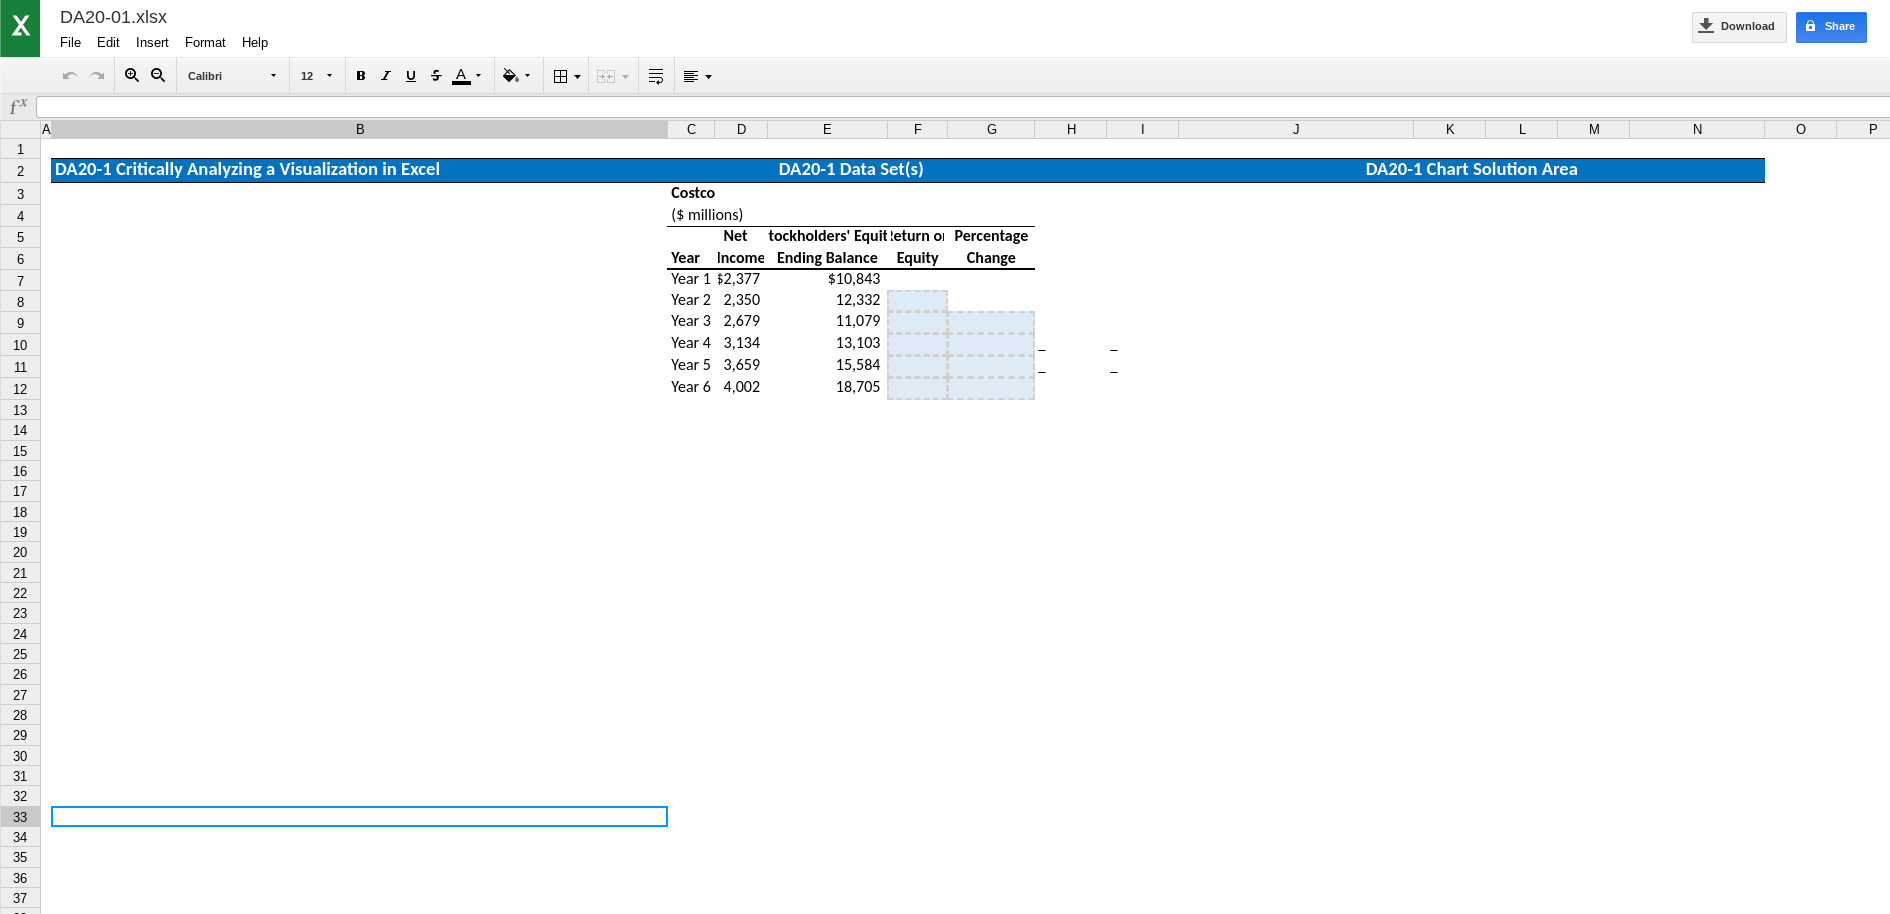Click the undo arrow
Image resolution: width=1890 pixels, height=914 pixels.
70,75
